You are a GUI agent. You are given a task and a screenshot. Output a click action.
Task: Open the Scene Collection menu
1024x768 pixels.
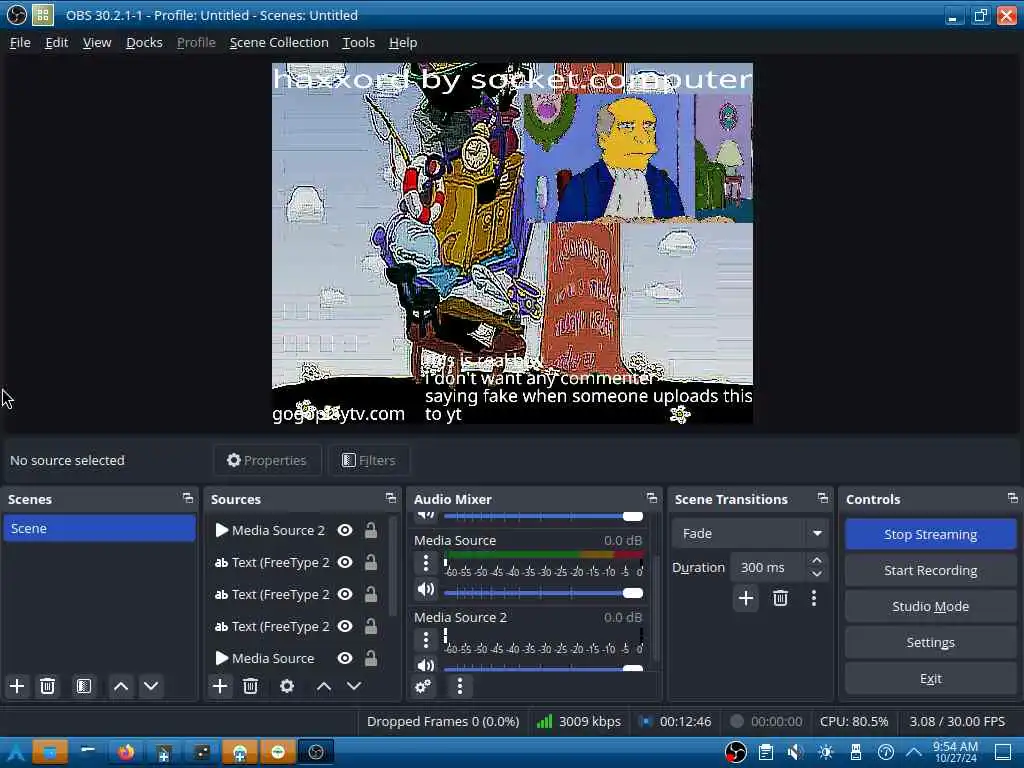pyautogui.click(x=279, y=42)
